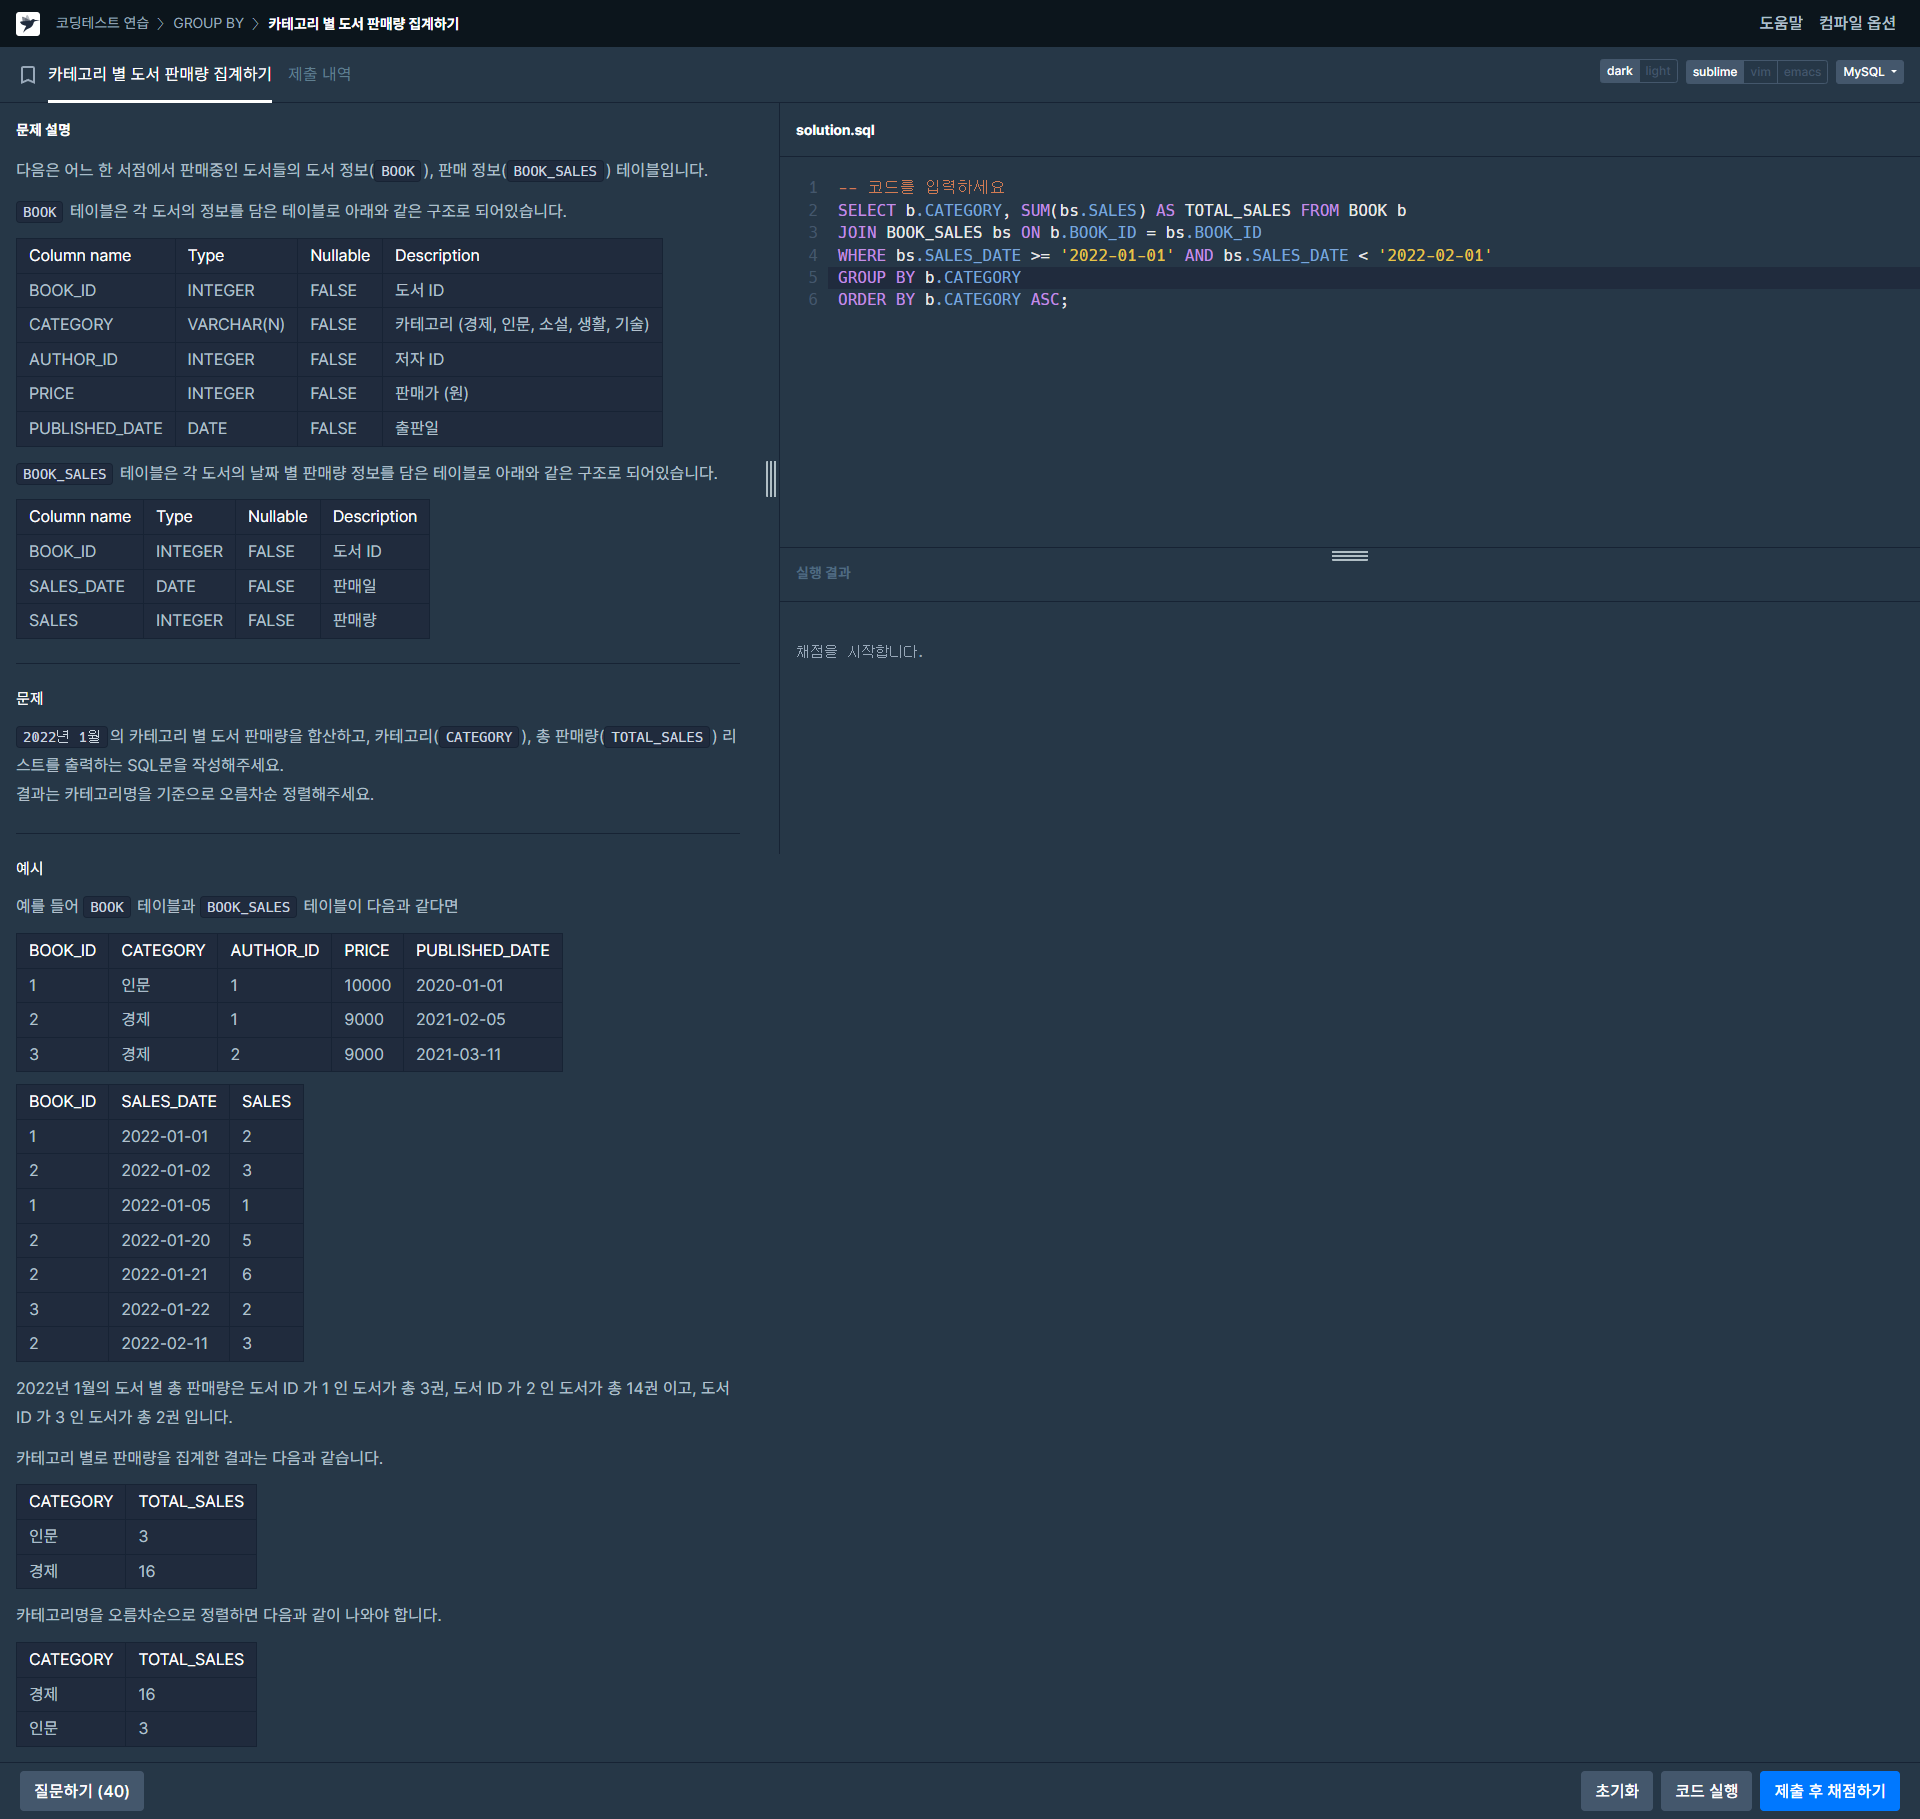This screenshot has height=1819, width=1920.
Task: Select vim keybinding mode
Action: [x=1760, y=72]
